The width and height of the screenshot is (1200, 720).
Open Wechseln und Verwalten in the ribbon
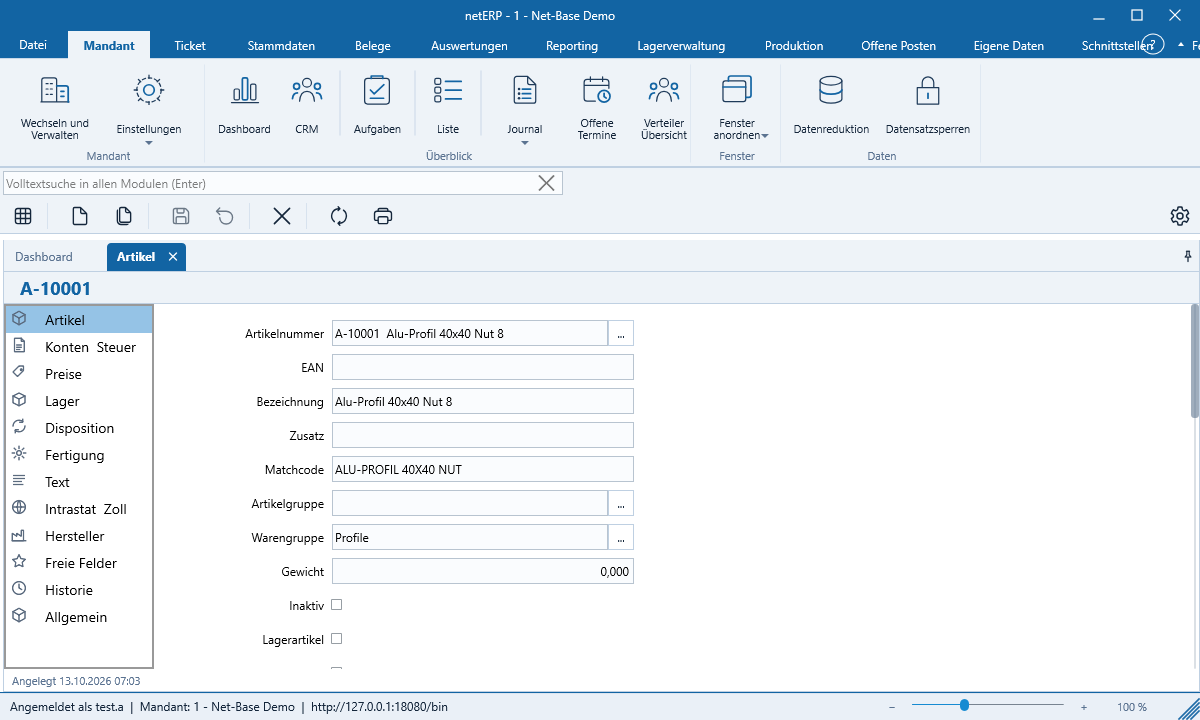tap(55, 108)
